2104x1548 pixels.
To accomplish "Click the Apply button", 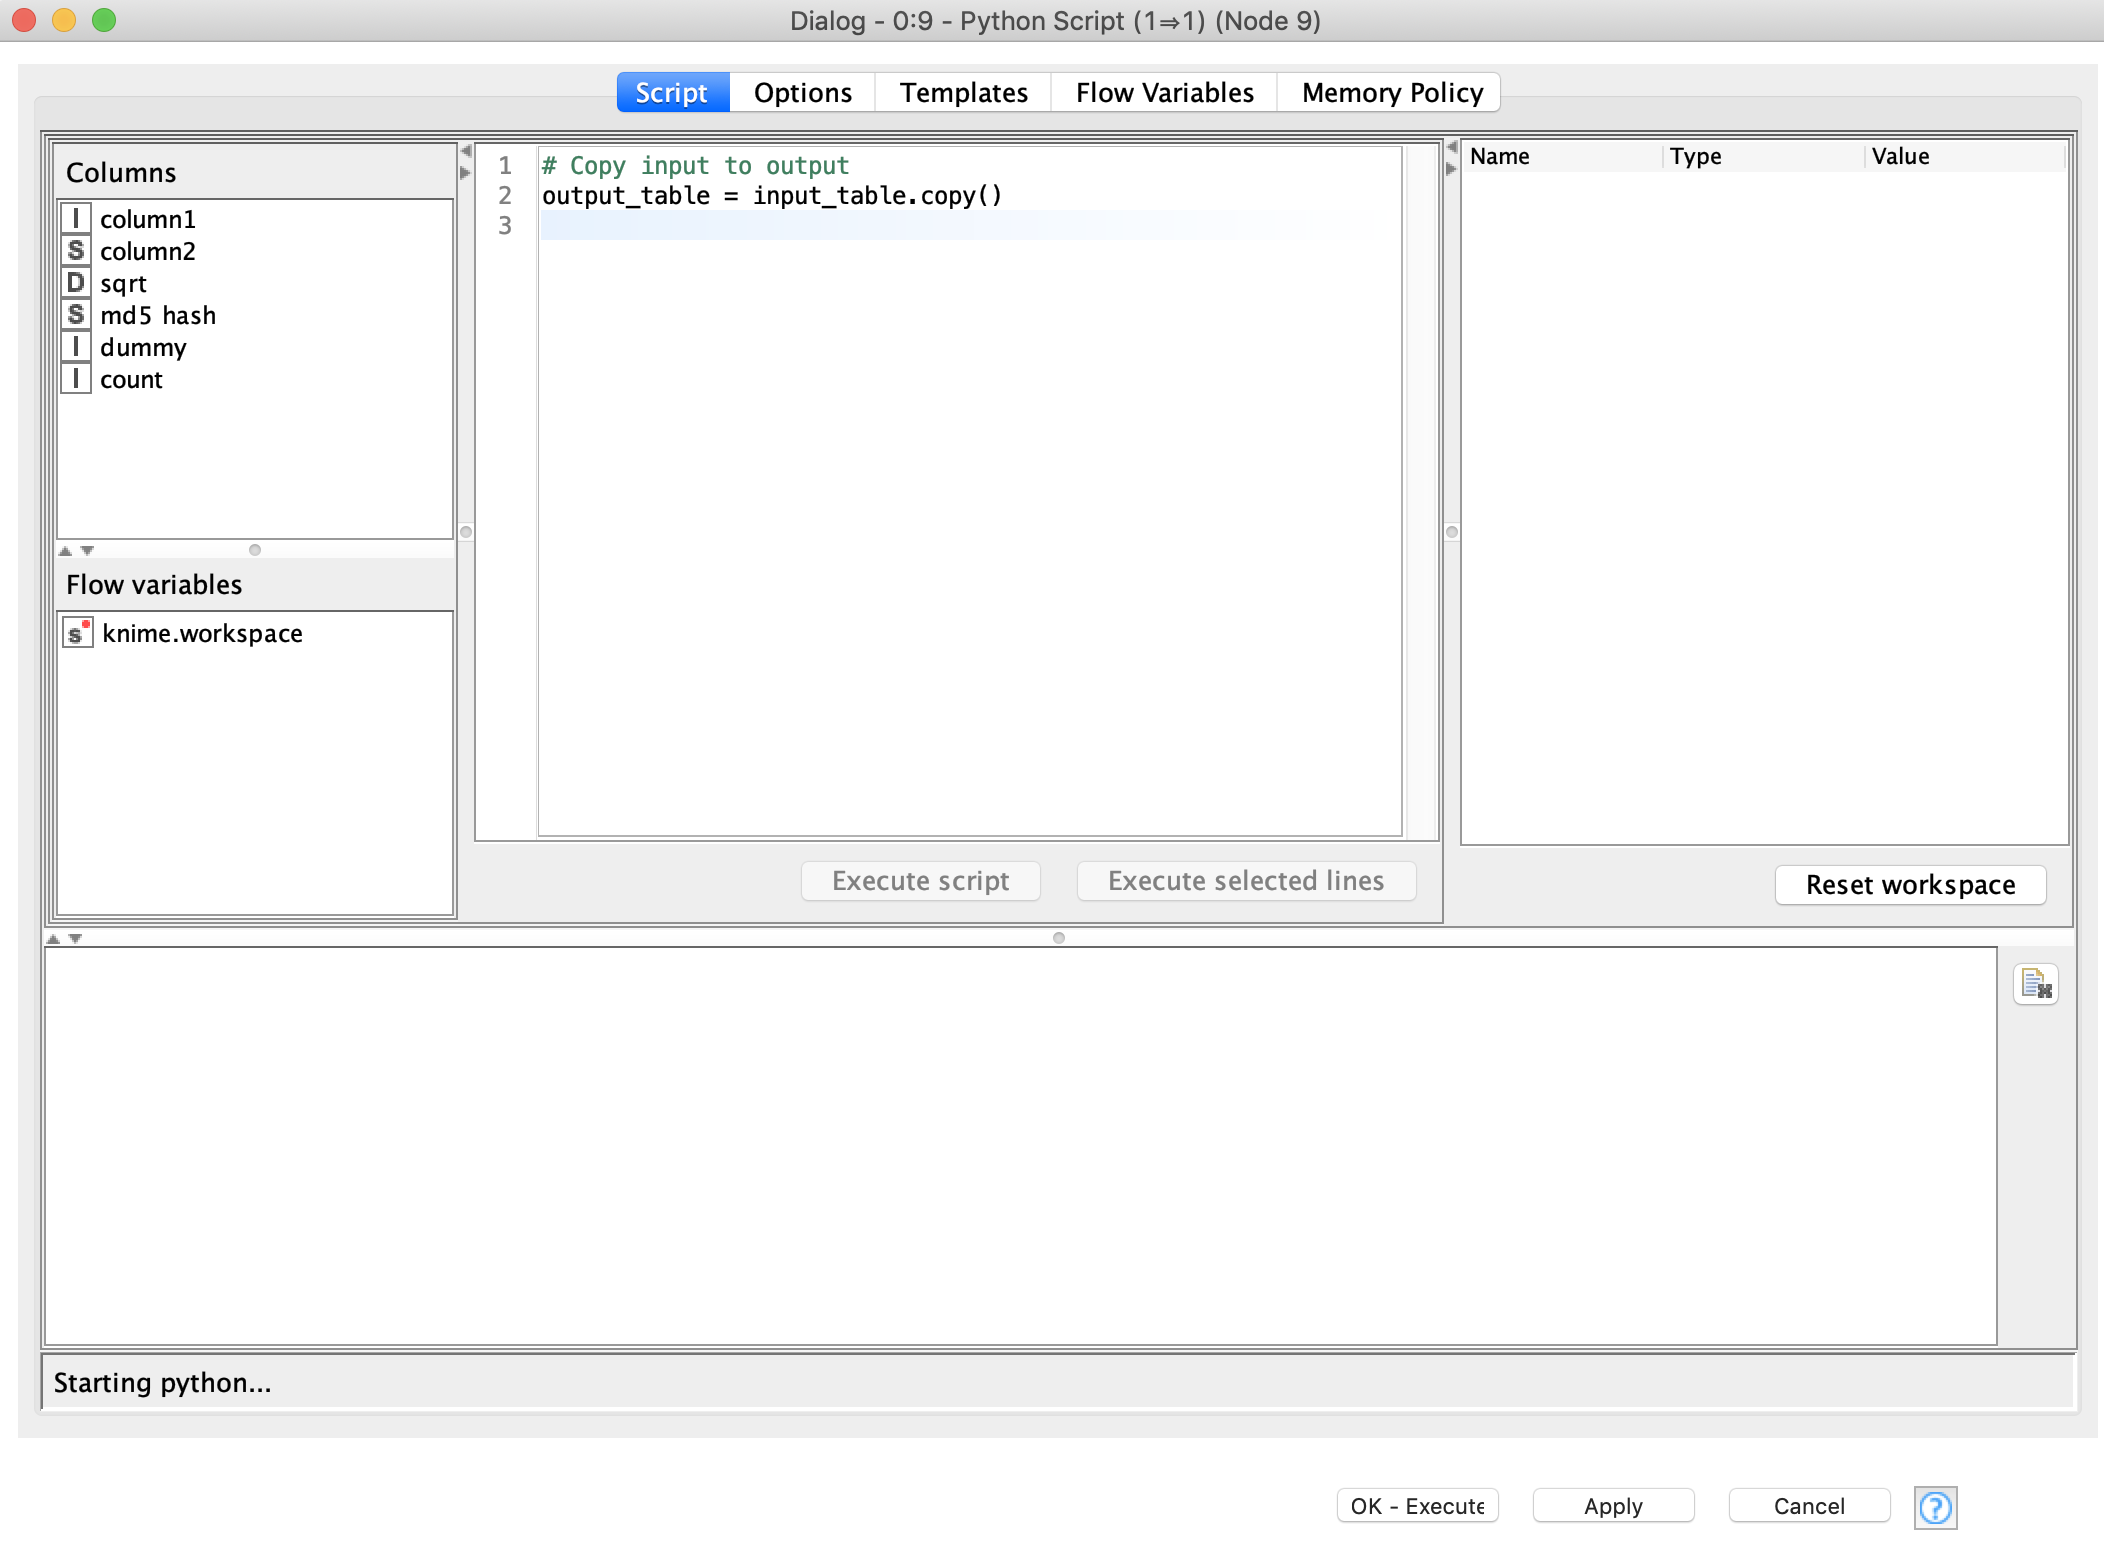I will click(x=1612, y=1506).
